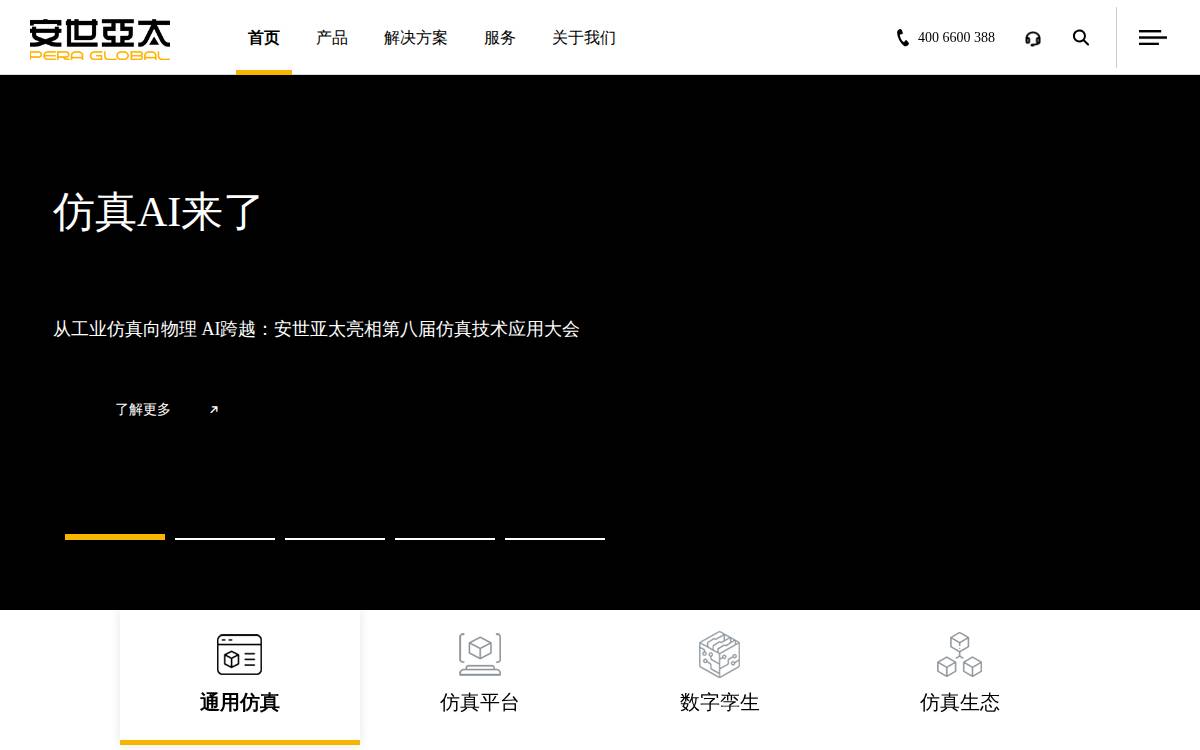Select the first carousel slide indicator
This screenshot has width=1200, height=750.
[115, 537]
